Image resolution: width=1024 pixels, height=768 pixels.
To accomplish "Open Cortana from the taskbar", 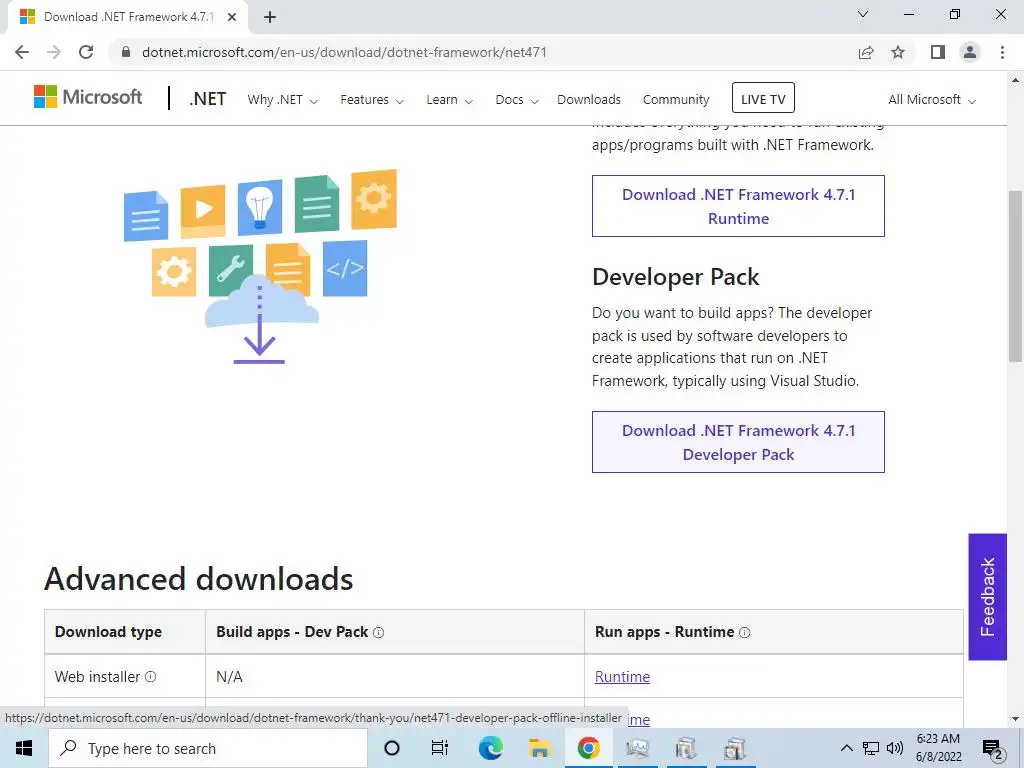I will (392, 748).
